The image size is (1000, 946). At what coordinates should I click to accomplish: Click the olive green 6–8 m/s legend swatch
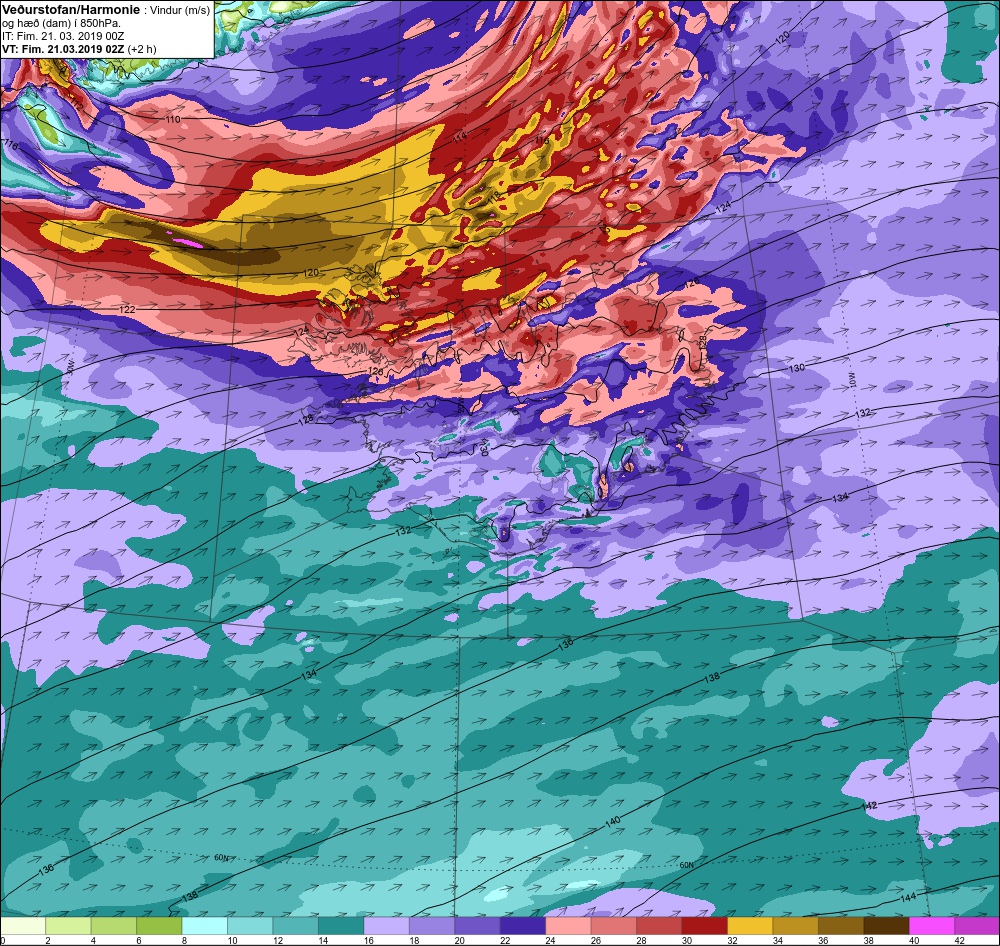159,926
